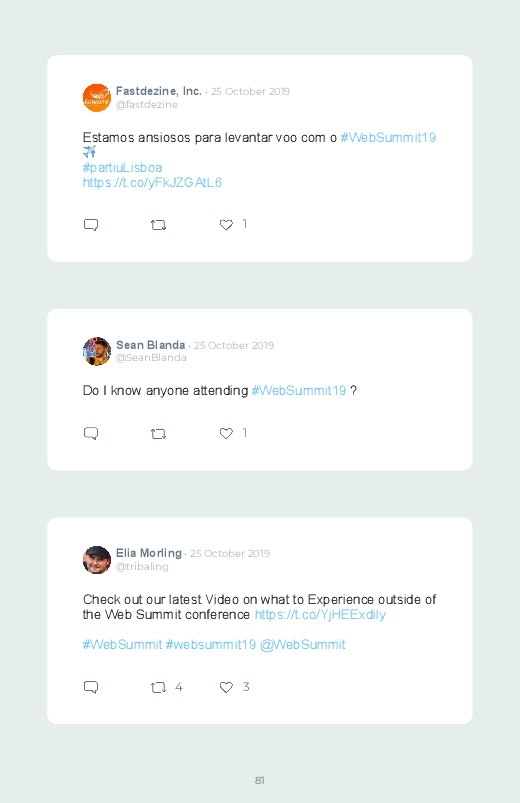Retweet Sean Blanda's tweet

[x=158, y=434]
